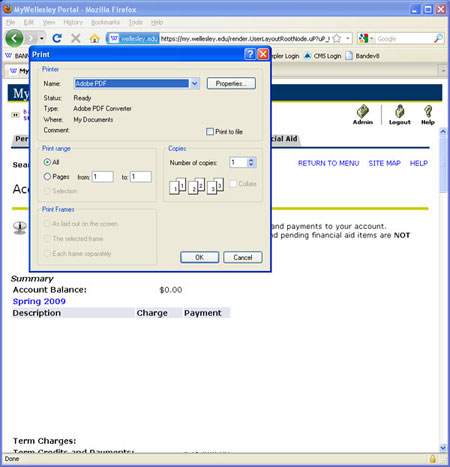Click the Number of copies spinner

pyautogui.click(x=251, y=162)
